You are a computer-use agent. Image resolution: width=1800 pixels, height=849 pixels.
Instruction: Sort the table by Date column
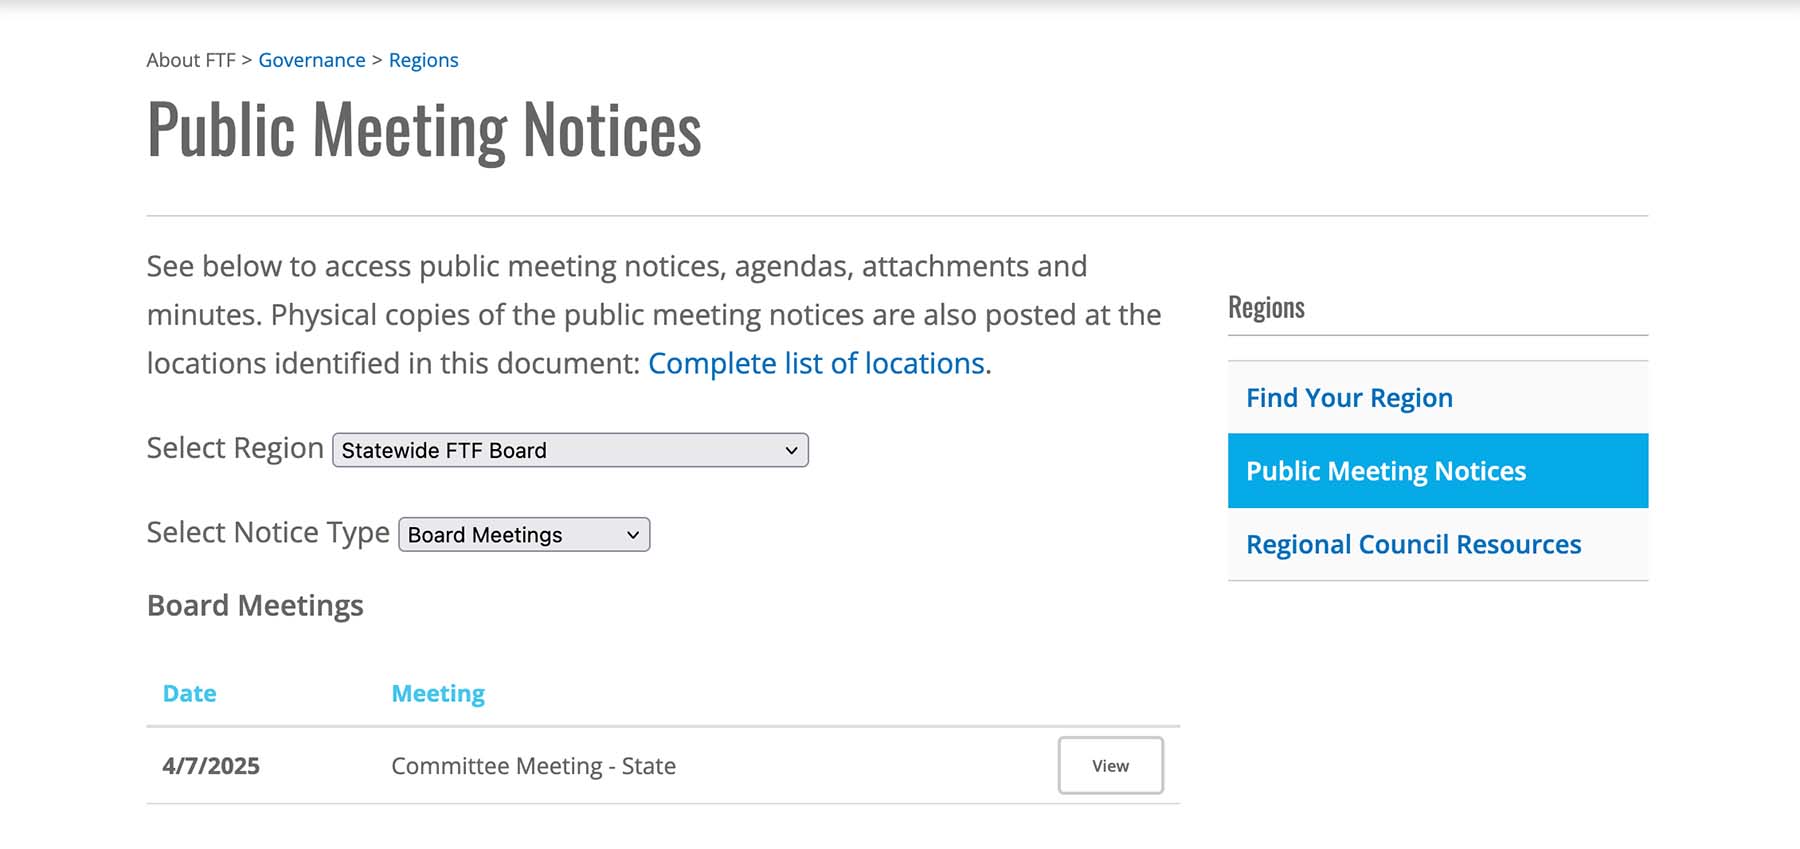point(189,692)
